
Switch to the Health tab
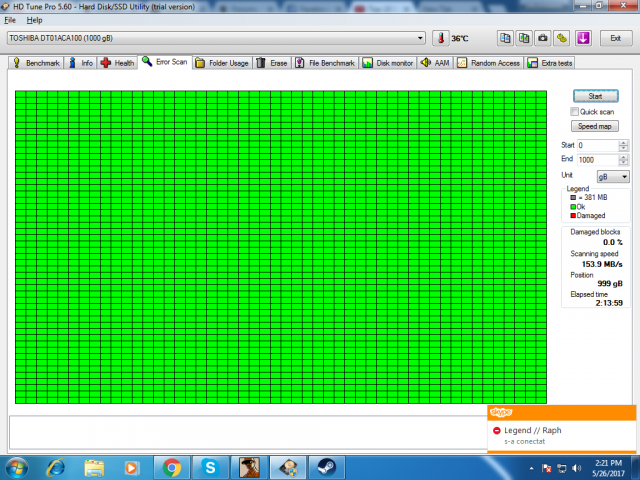tap(117, 63)
